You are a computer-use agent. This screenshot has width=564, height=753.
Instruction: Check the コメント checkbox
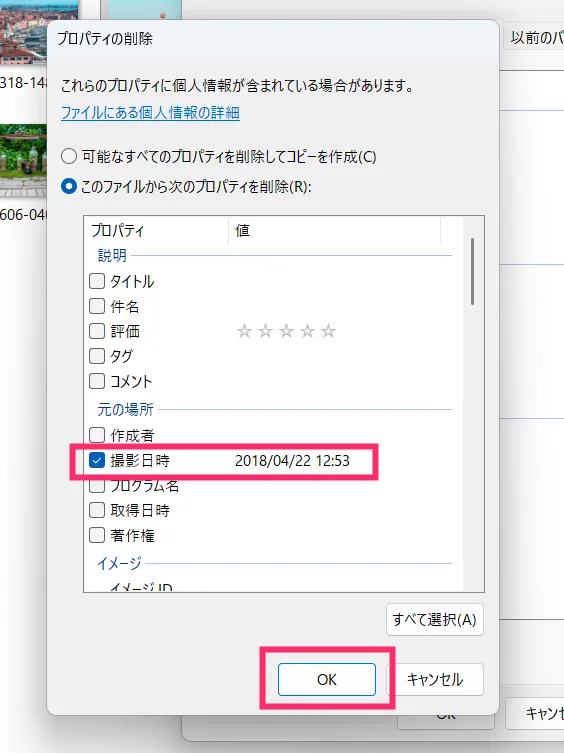click(x=97, y=381)
